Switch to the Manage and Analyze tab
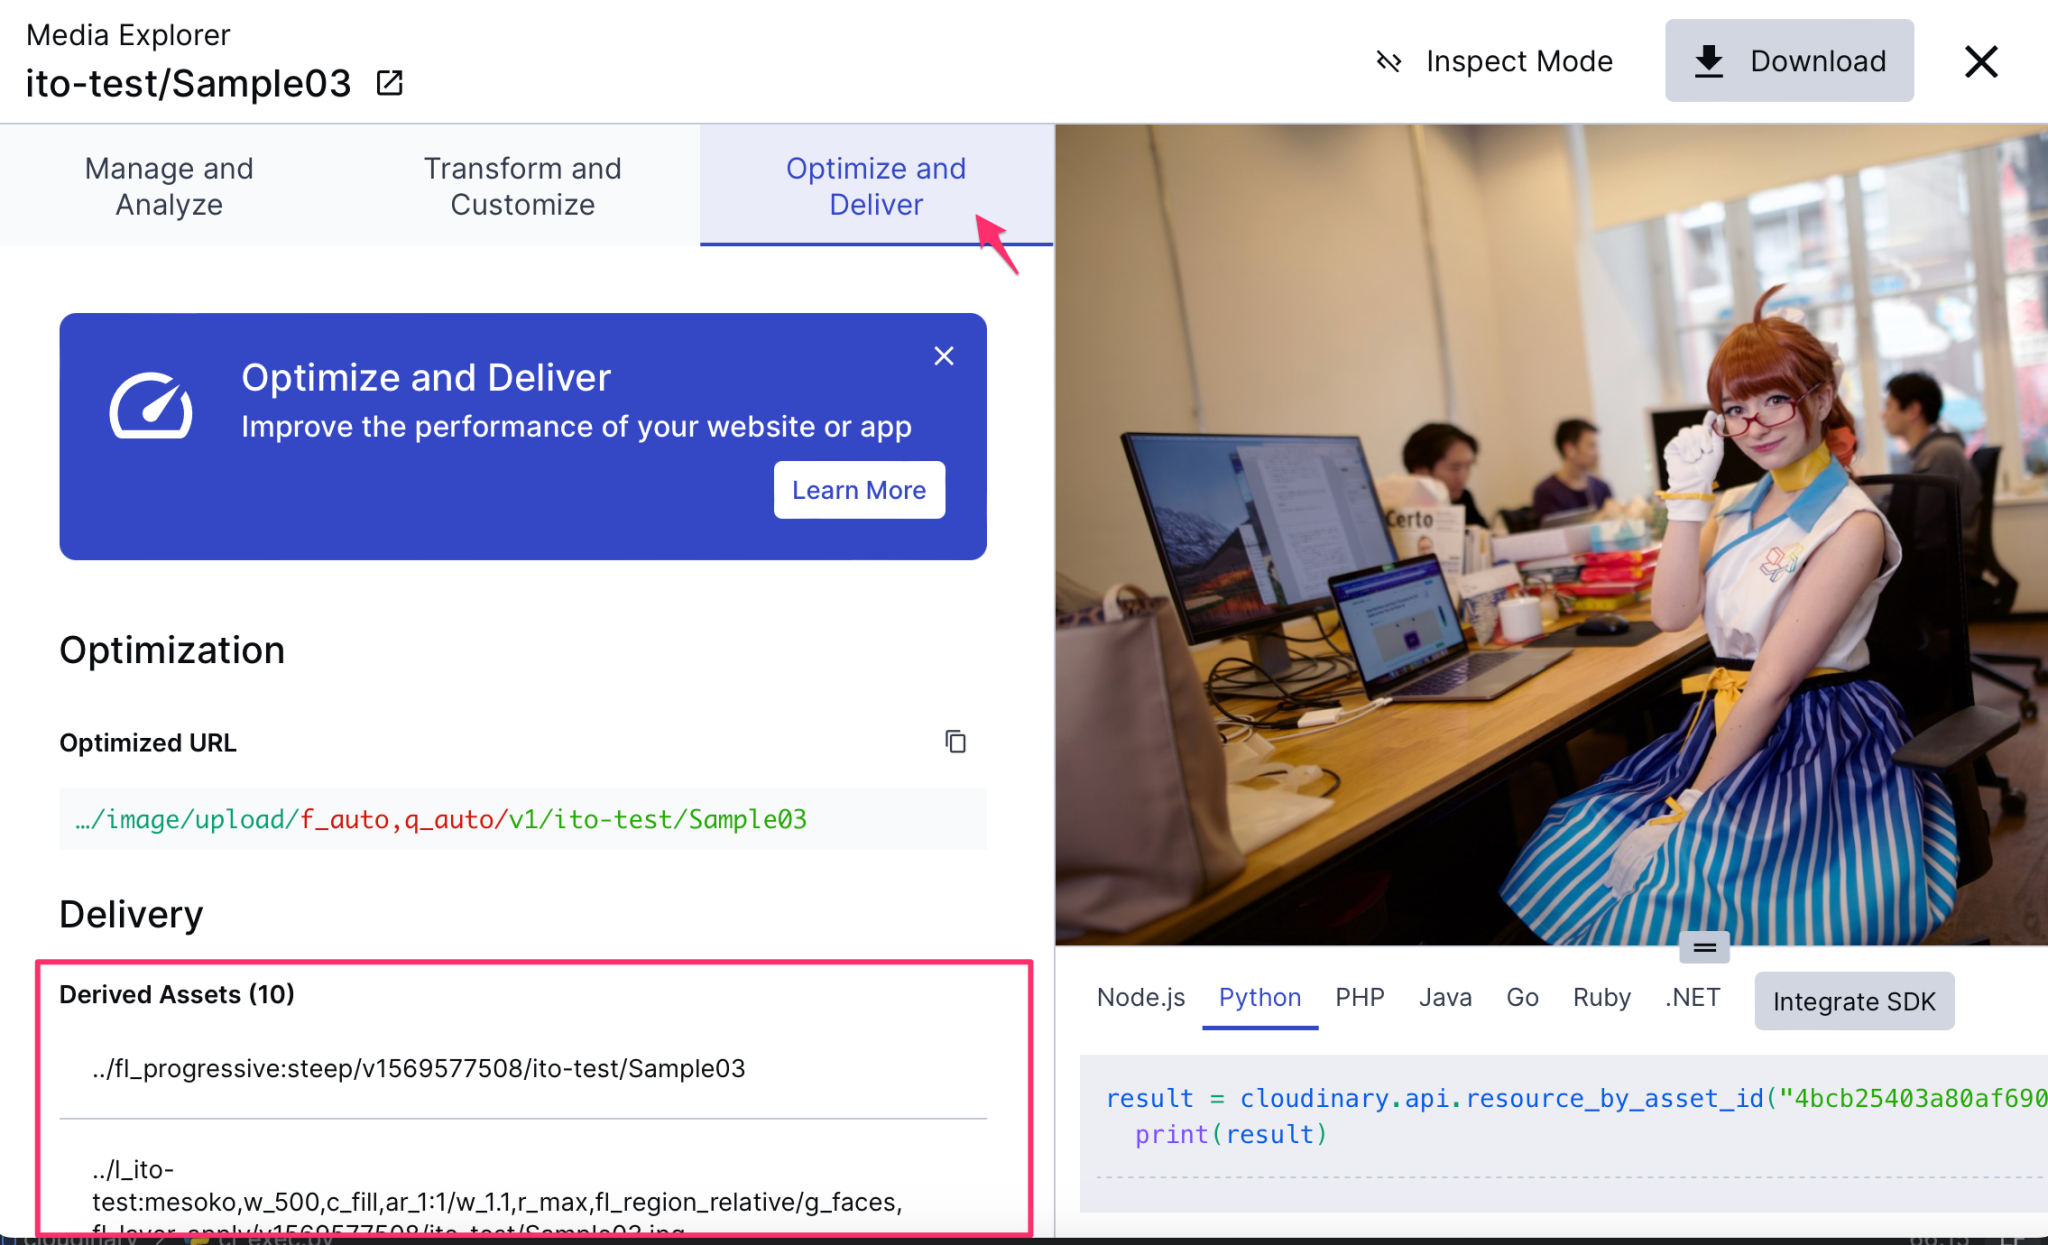The image size is (2048, 1245). (x=168, y=186)
